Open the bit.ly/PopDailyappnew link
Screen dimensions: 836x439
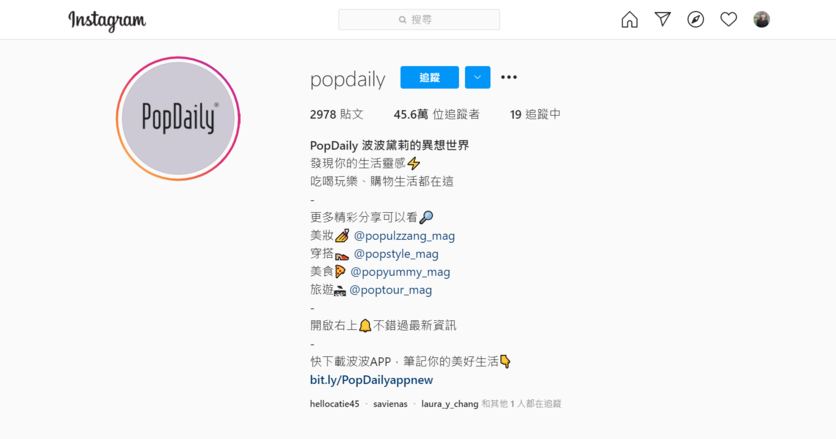click(371, 380)
